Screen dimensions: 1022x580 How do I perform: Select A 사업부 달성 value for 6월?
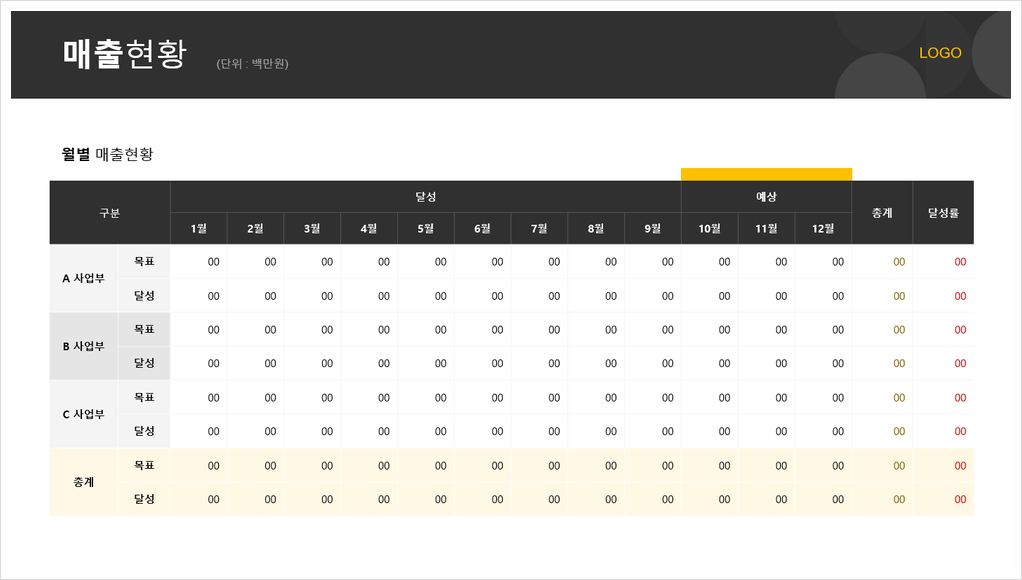coord(497,296)
